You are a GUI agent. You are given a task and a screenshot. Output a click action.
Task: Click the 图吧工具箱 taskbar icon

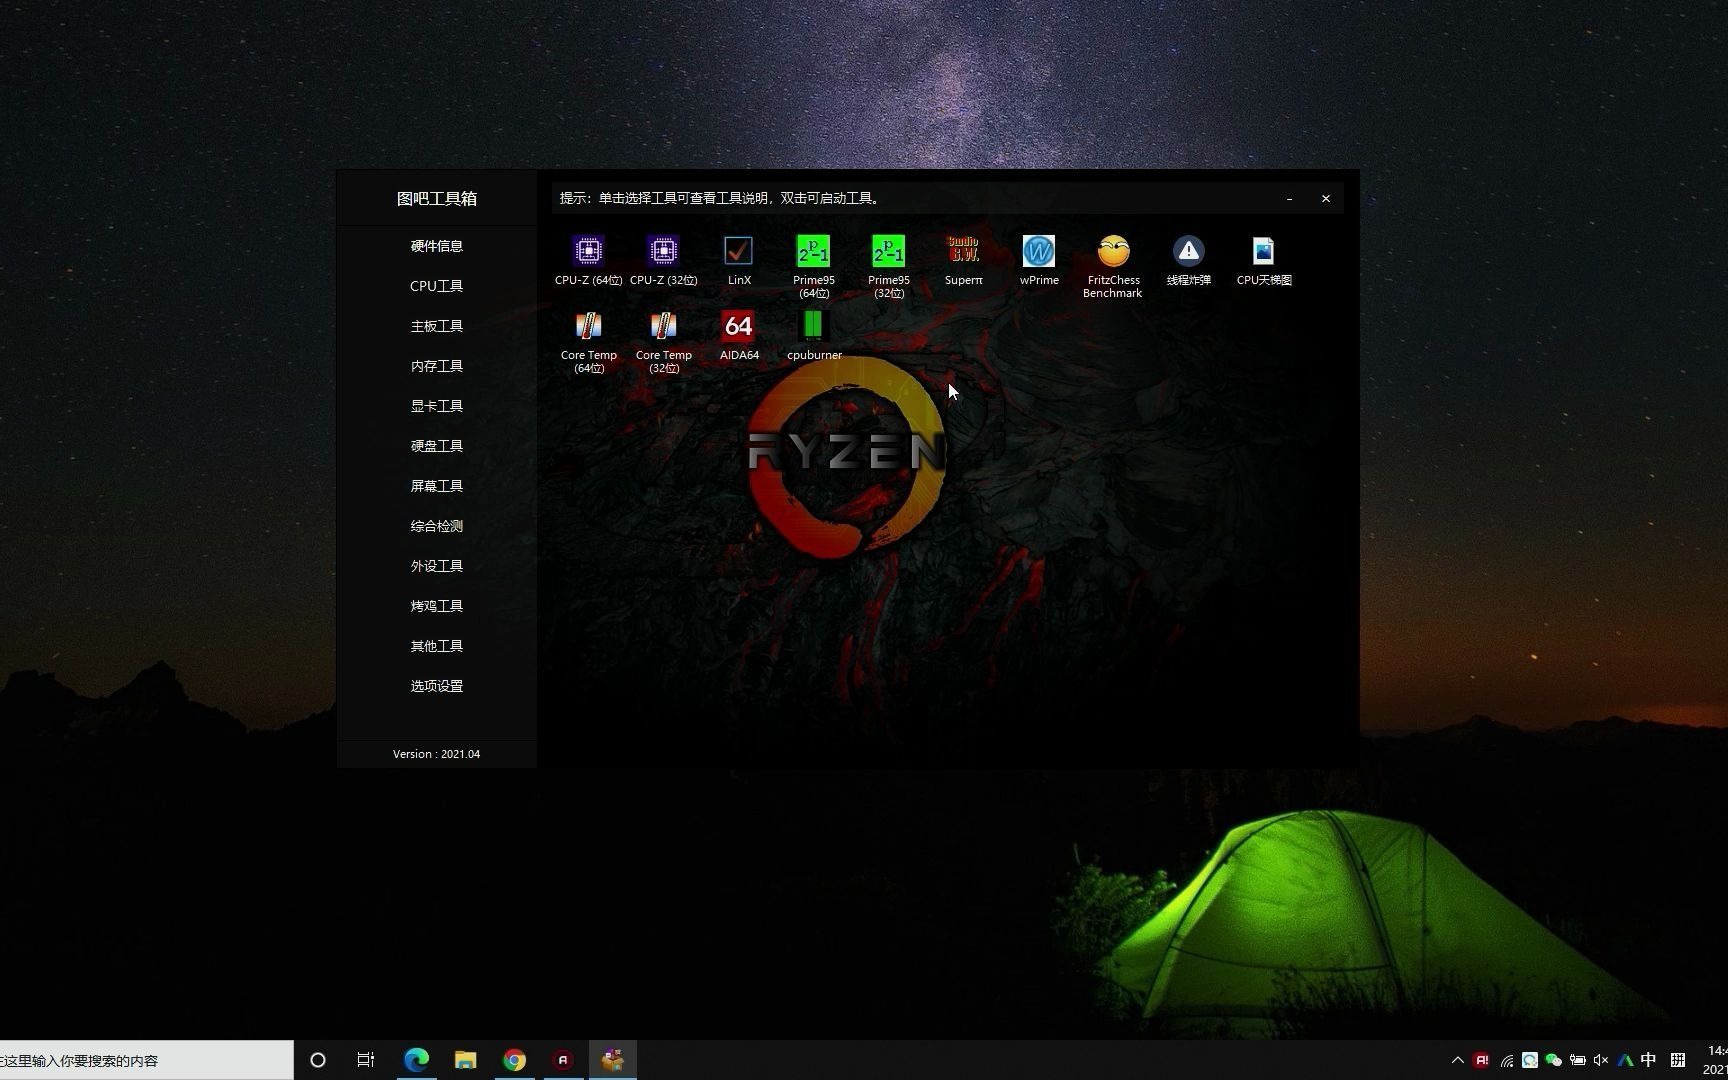pos(612,1060)
